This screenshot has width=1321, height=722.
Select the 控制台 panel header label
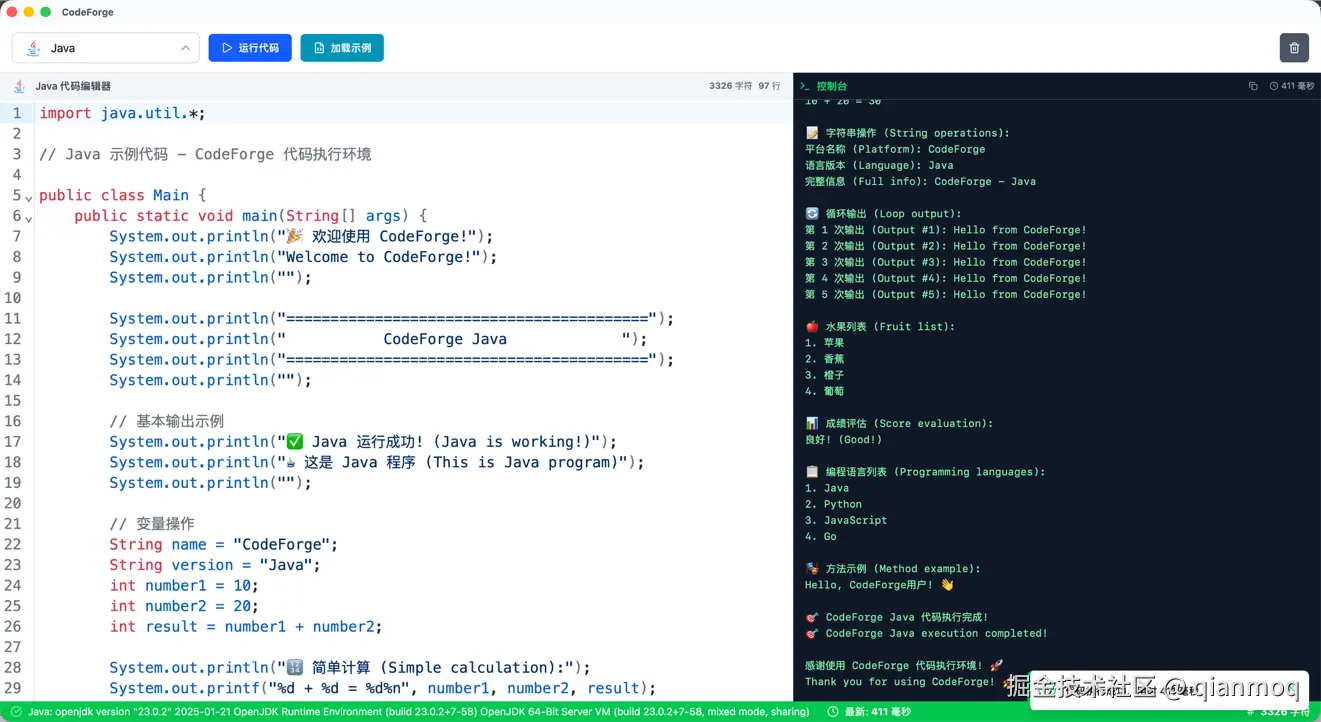pos(830,86)
